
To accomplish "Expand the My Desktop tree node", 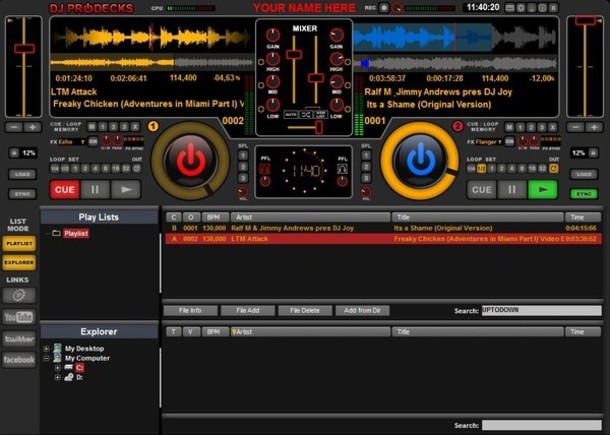I will (46, 349).
